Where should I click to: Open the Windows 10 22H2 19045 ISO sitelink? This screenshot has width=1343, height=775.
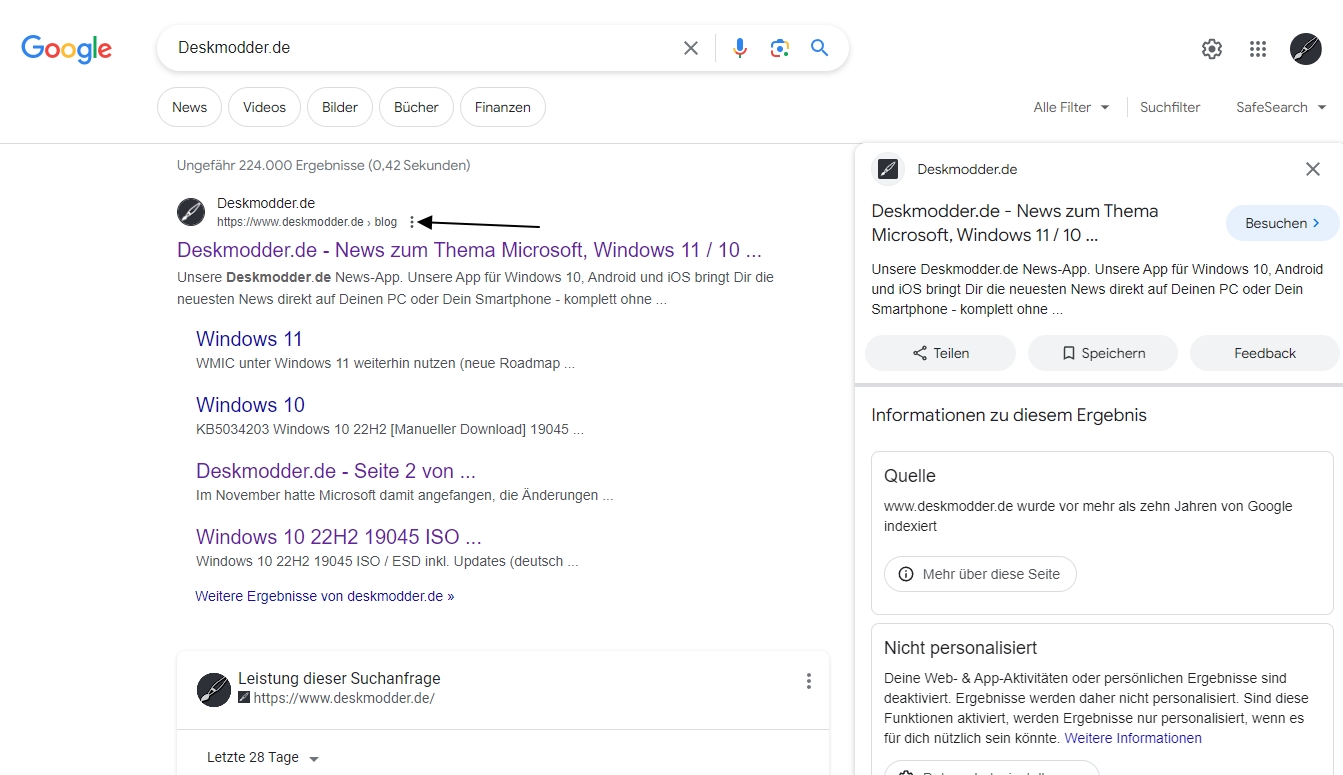point(339,537)
